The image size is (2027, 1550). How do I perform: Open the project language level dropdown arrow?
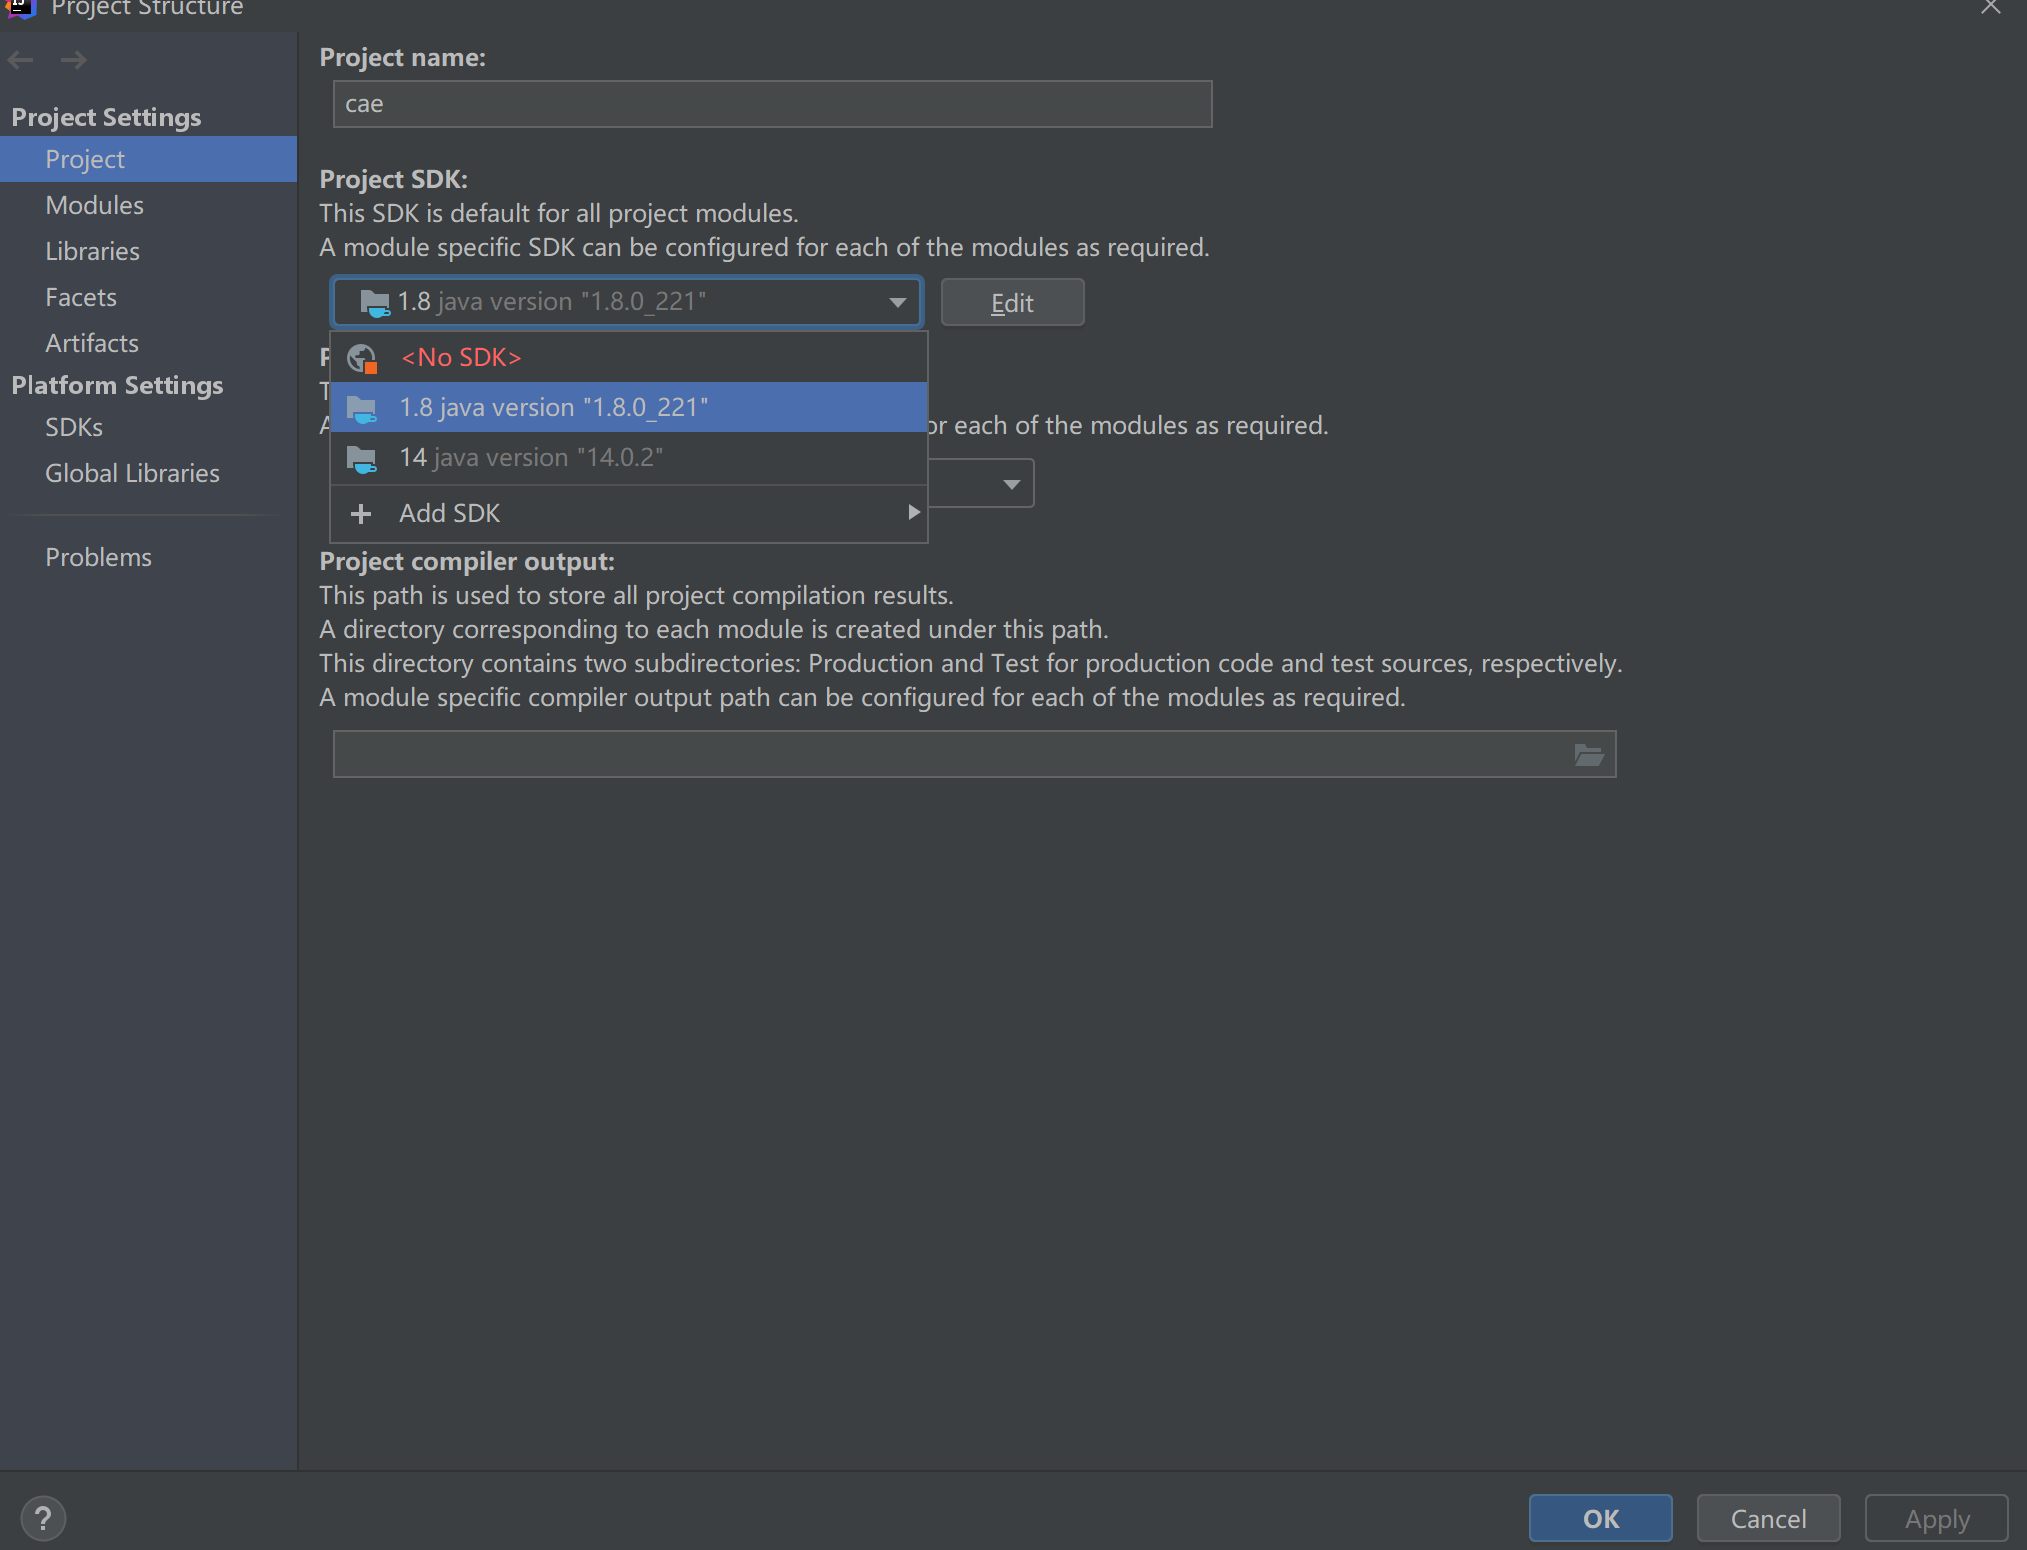pos(1011,485)
